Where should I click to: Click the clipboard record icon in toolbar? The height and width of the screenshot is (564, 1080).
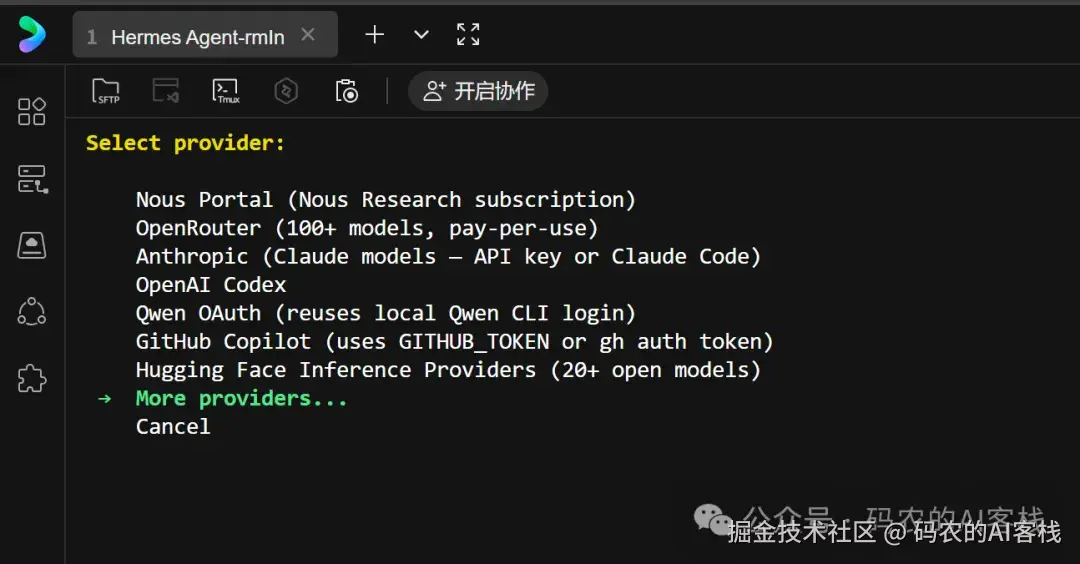tap(346, 92)
